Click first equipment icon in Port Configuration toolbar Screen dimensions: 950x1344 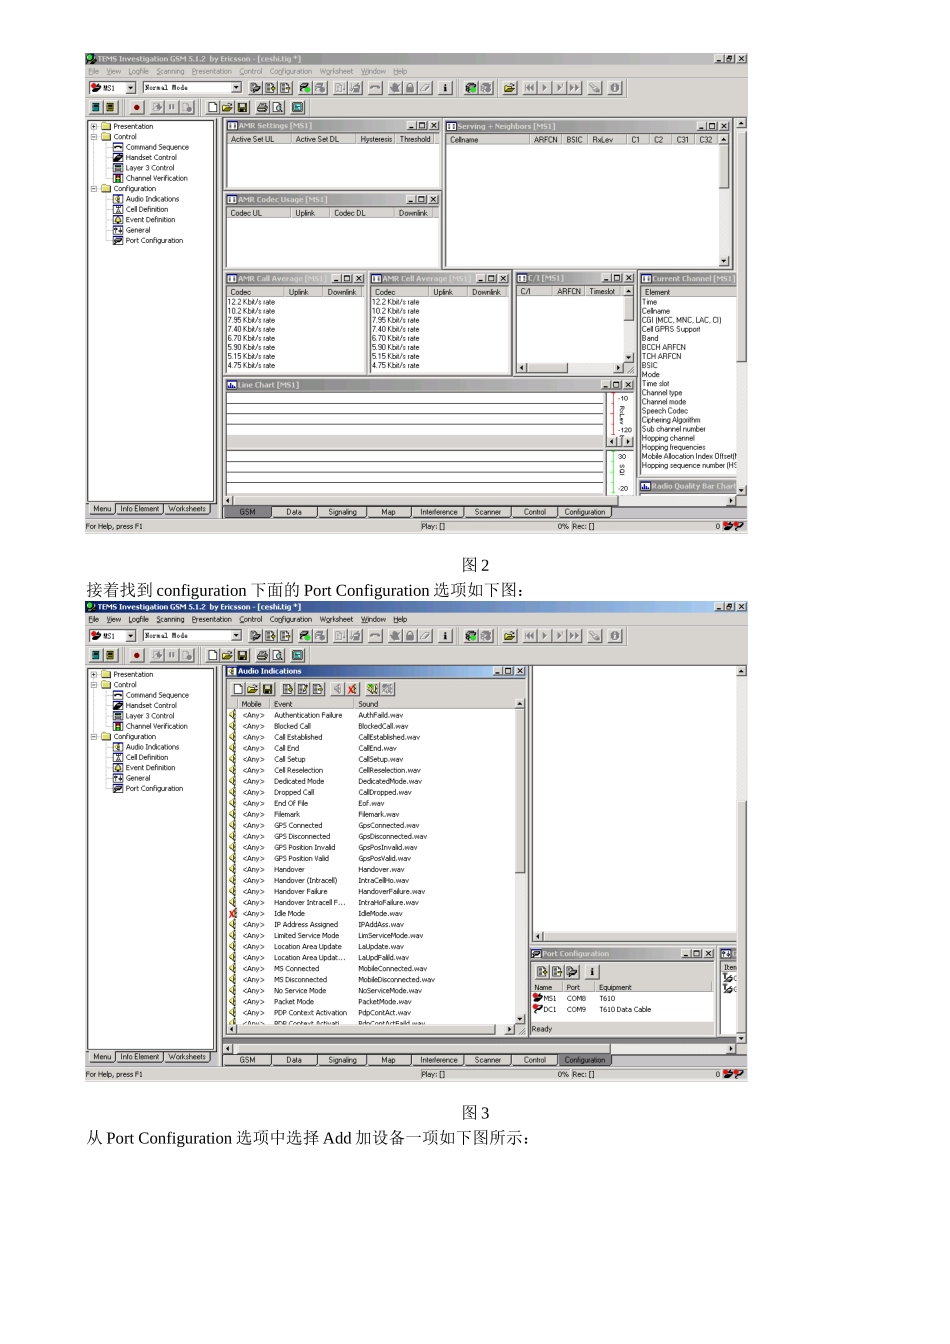point(542,971)
